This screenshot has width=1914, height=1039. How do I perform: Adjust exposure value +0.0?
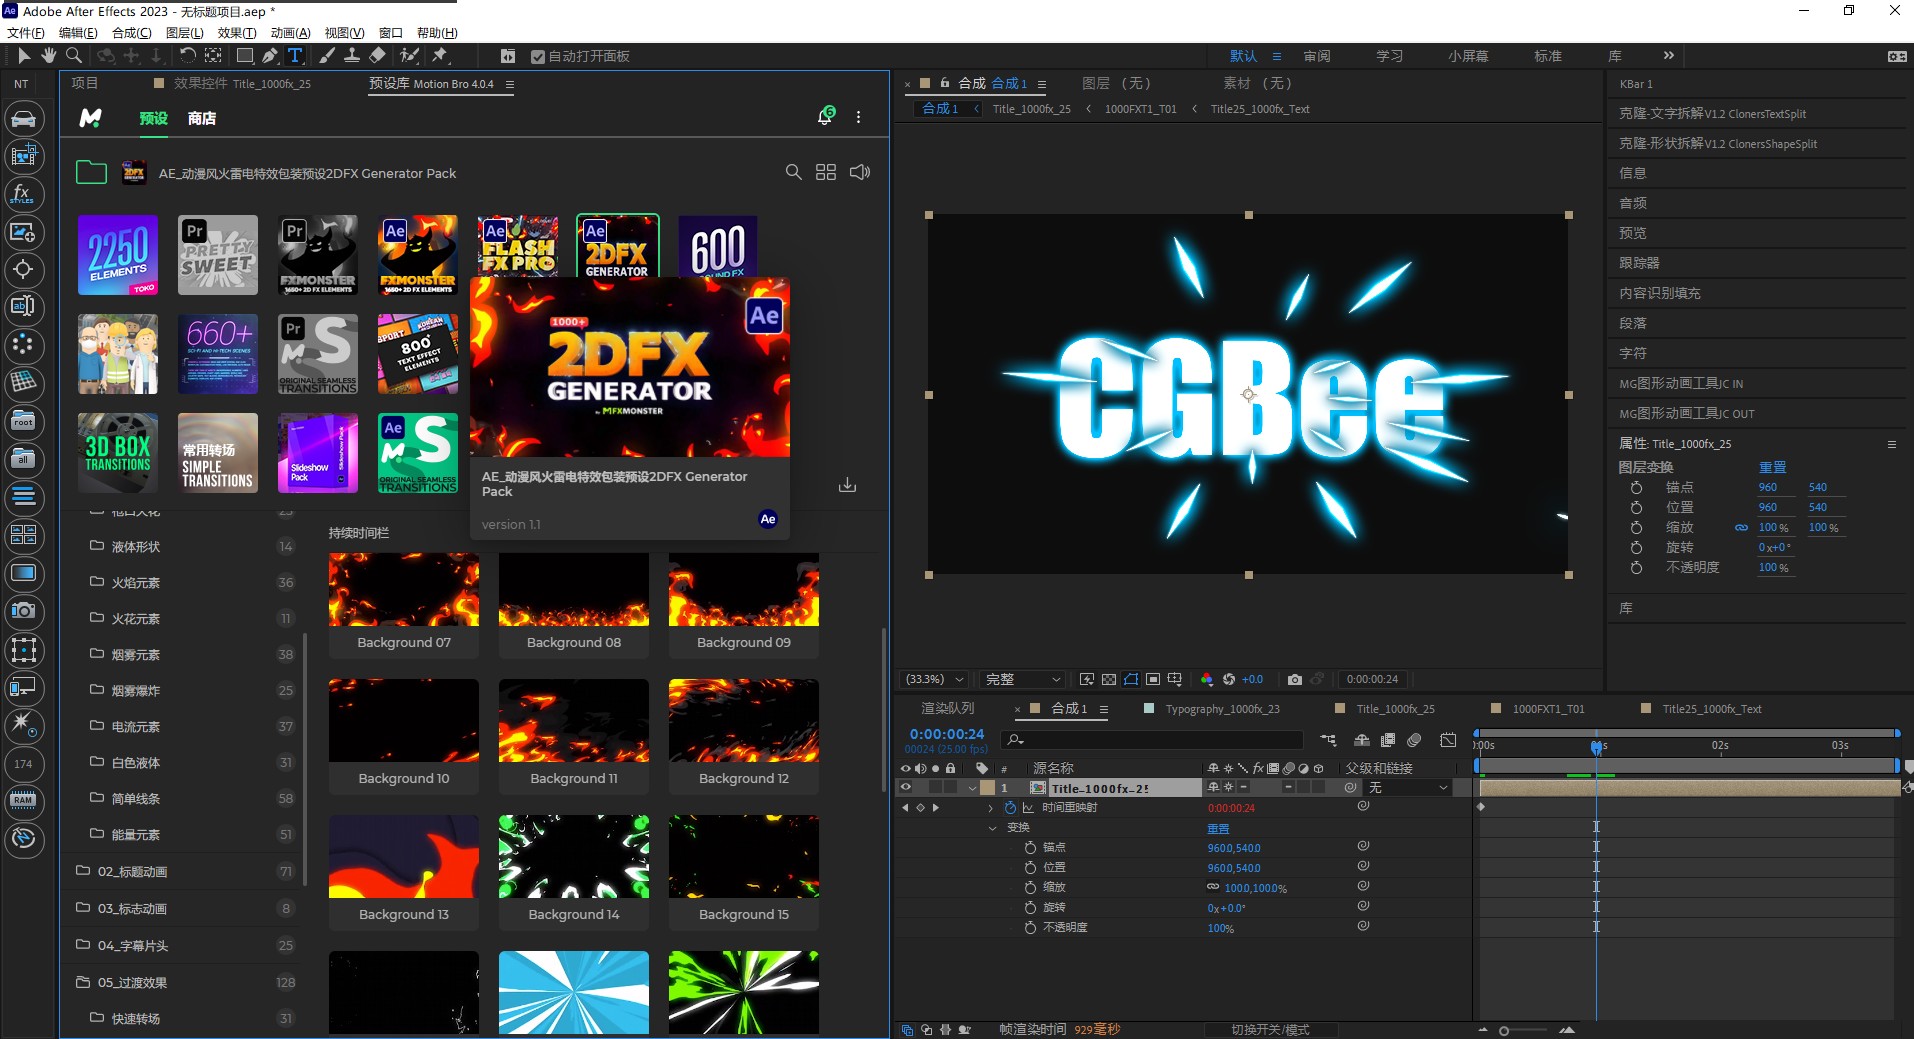(1252, 679)
